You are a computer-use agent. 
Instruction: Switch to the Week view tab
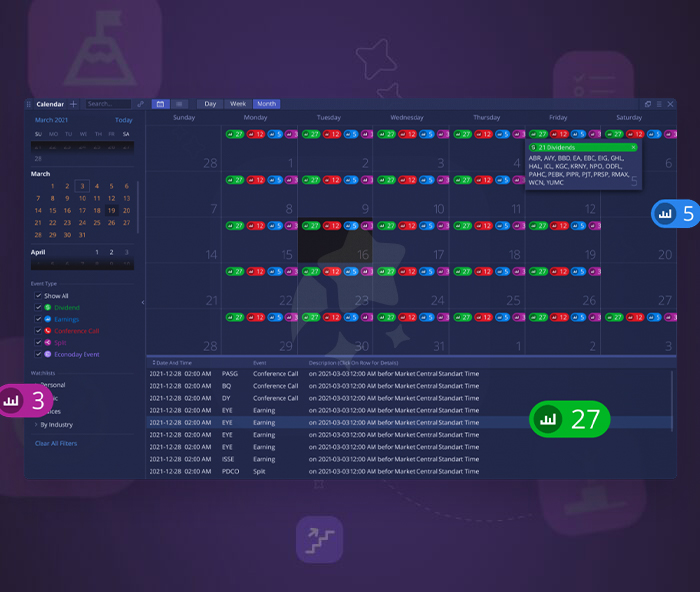(238, 104)
